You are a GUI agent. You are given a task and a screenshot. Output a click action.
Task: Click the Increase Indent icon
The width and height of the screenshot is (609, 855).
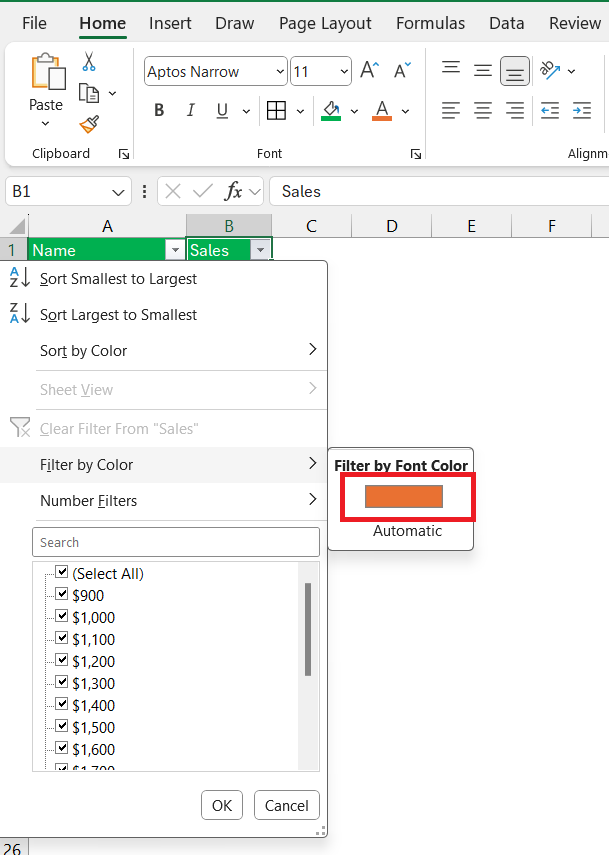click(x=582, y=111)
